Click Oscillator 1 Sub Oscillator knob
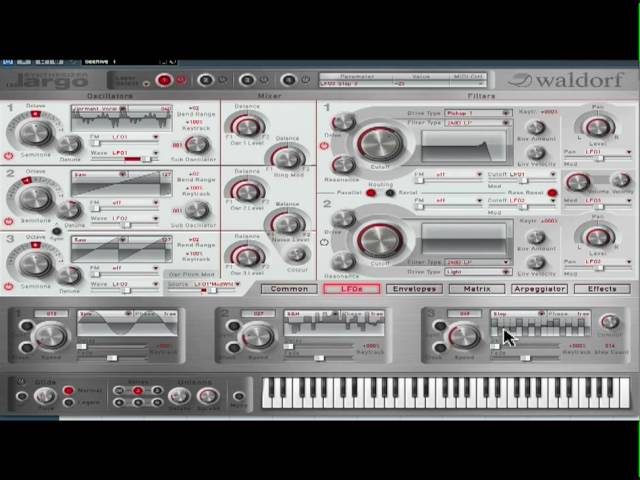The image size is (640, 480). [x=197, y=144]
